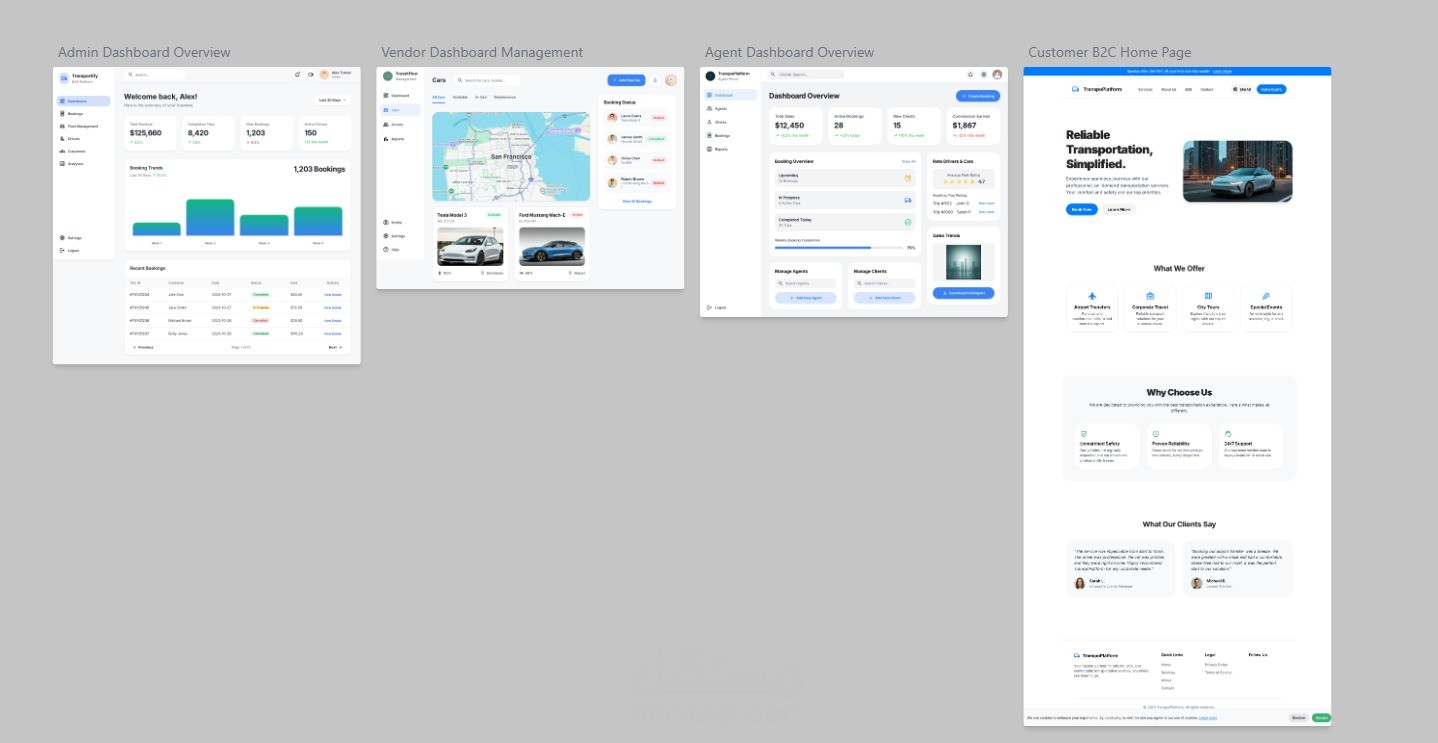1438x743 pixels.
Task: Open About Us link in Customer home navbar
Action: pyautogui.click(x=1168, y=89)
